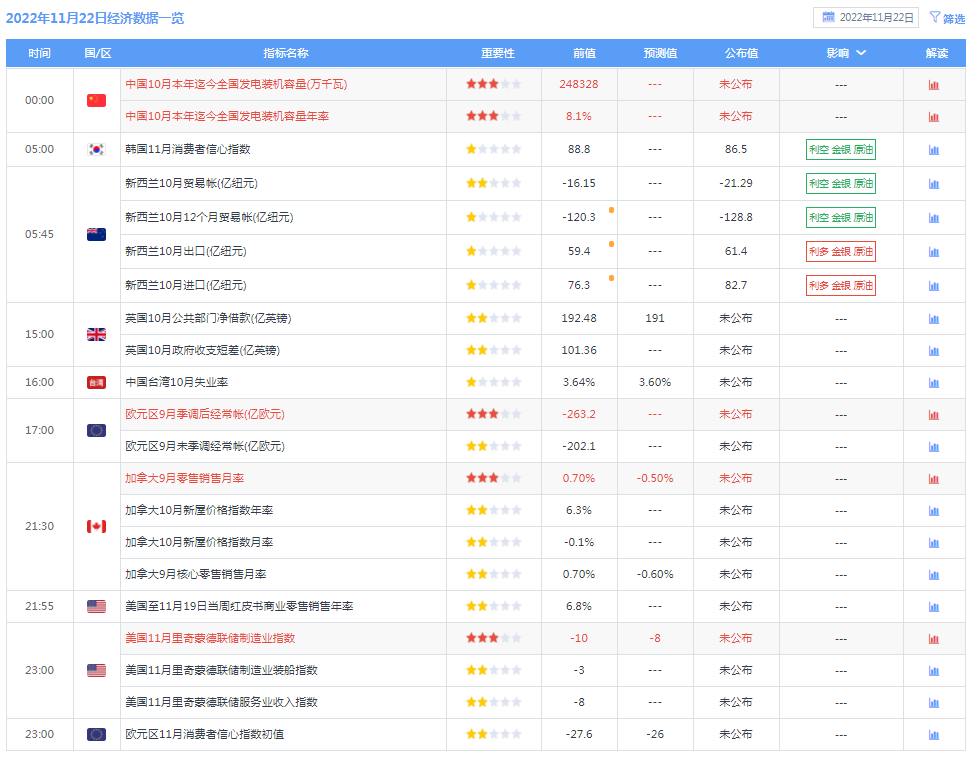Click 利多 金银 原油 tag for 新西兰10月进口
The image size is (980, 758).
(x=841, y=286)
